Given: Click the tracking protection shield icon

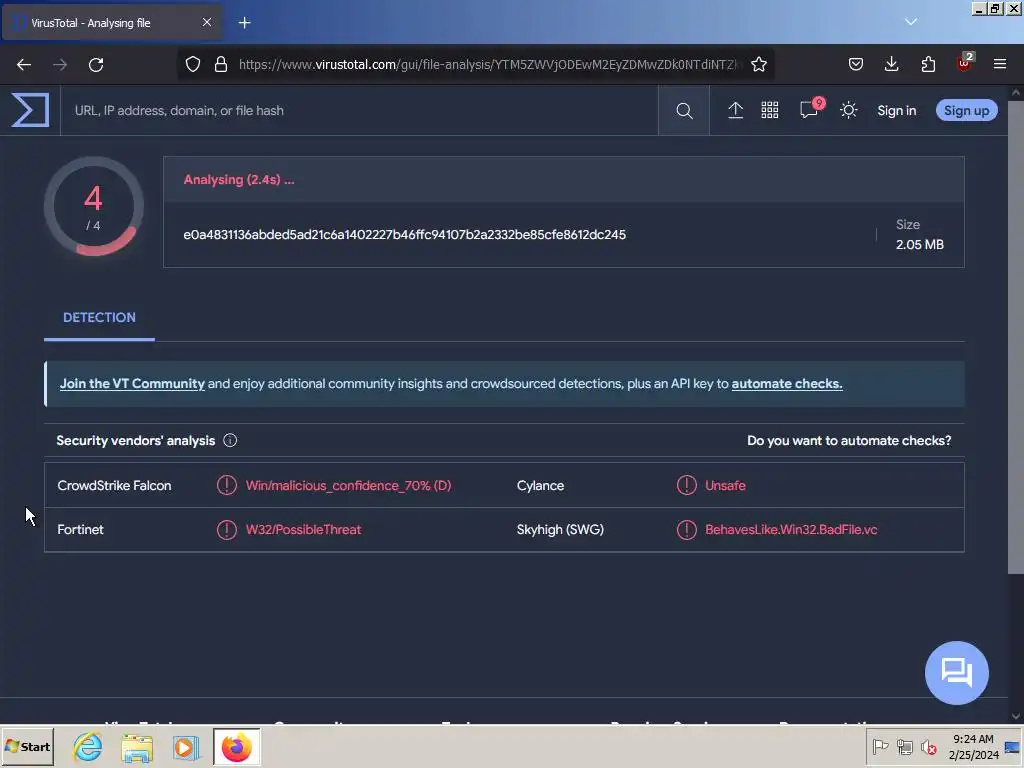Looking at the screenshot, I should 193,64.
